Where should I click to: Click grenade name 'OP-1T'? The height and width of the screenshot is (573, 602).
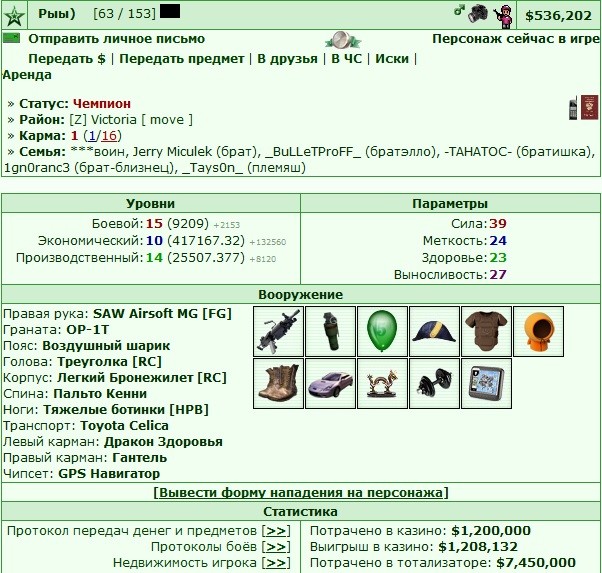click(x=88, y=330)
